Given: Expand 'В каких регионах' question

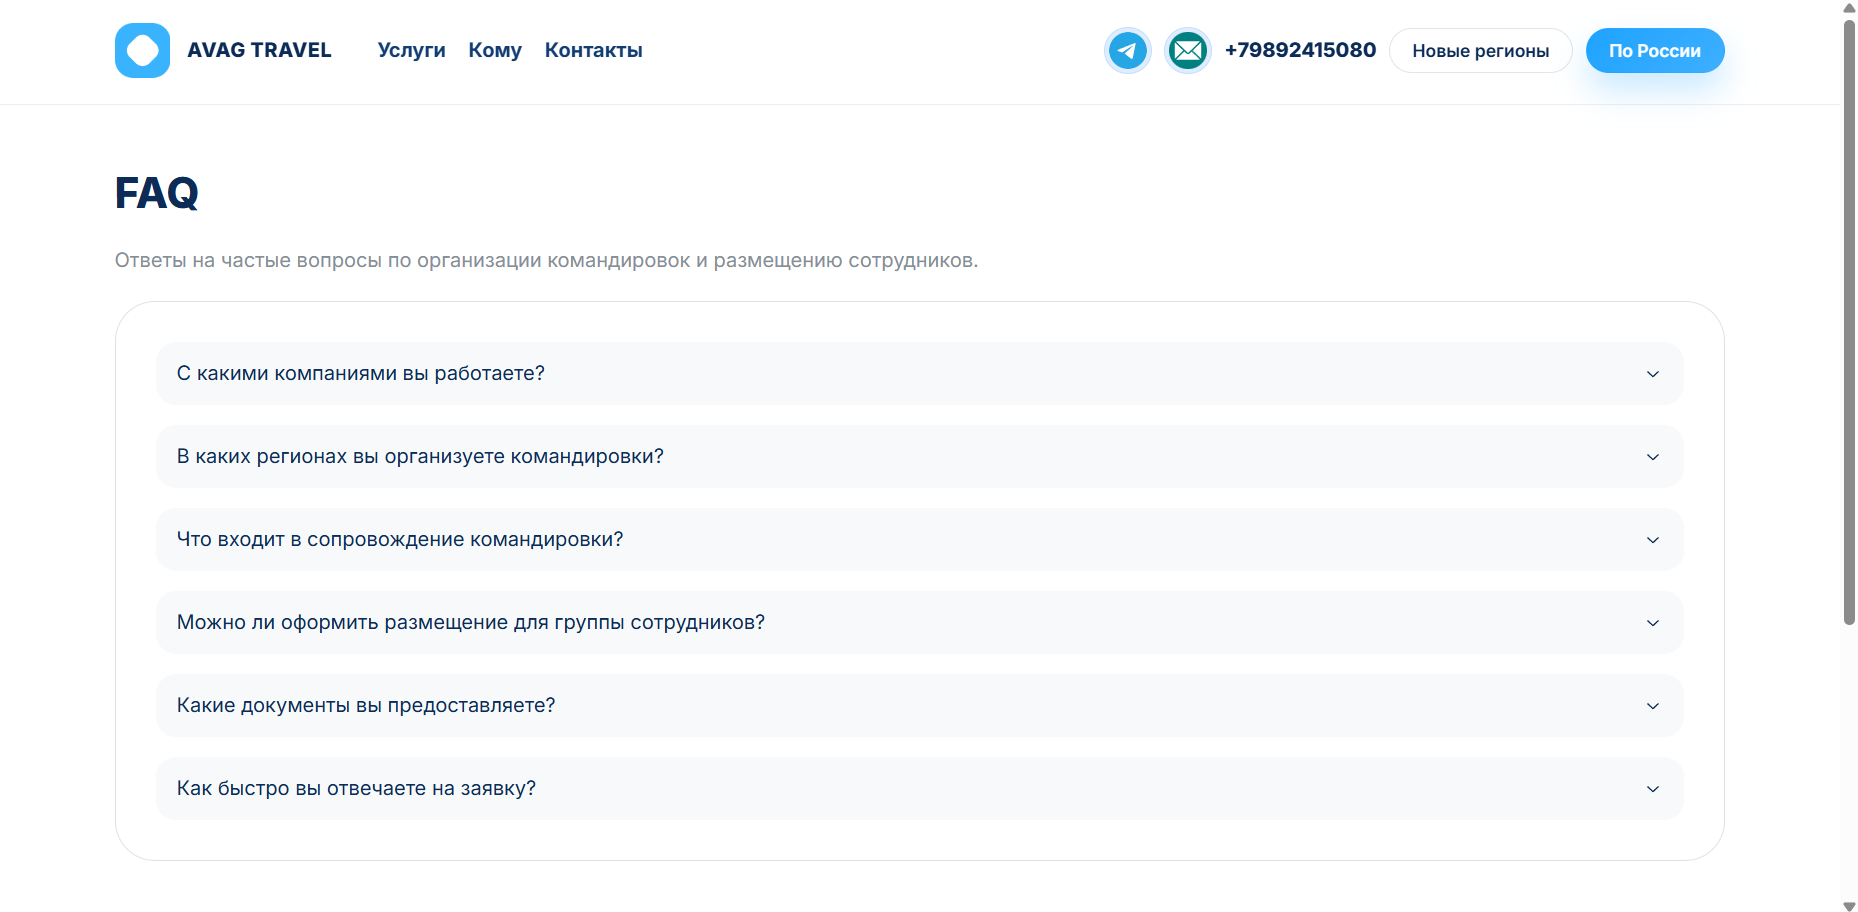Looking at the screenshot, I should (x=919, y=456).
